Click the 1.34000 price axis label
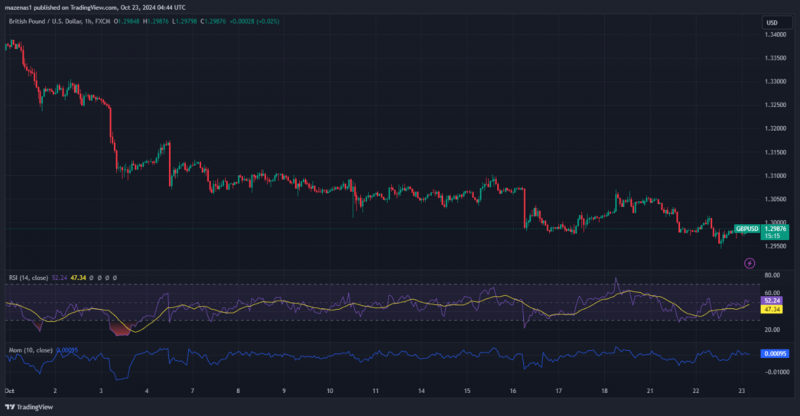Screen dimensions: 800x416 coord(775,35)
